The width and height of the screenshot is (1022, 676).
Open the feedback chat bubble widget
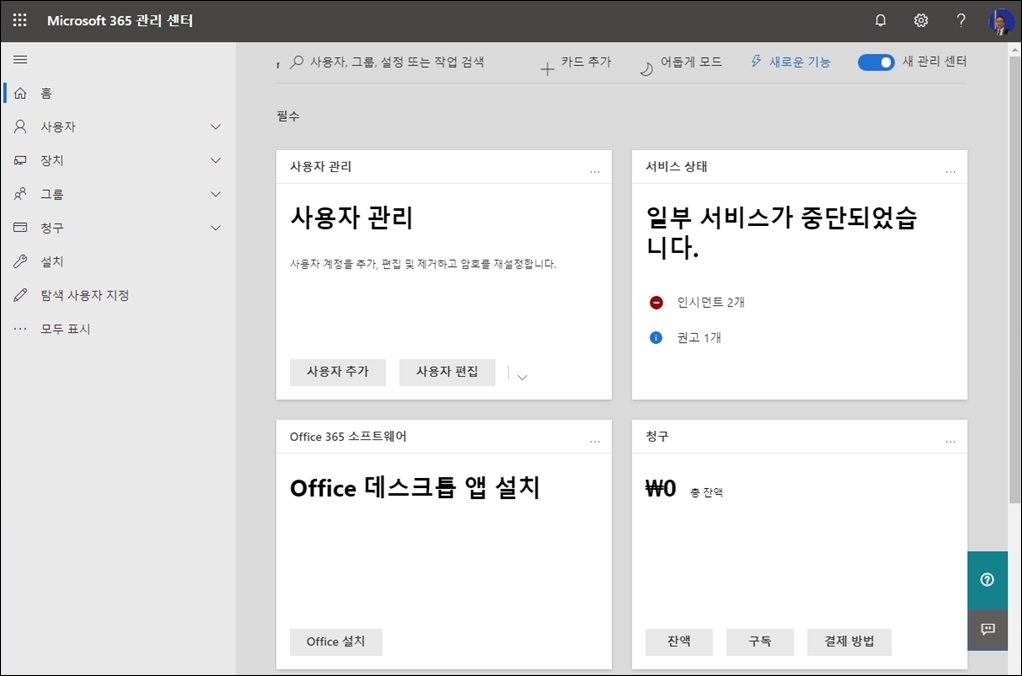987,629
